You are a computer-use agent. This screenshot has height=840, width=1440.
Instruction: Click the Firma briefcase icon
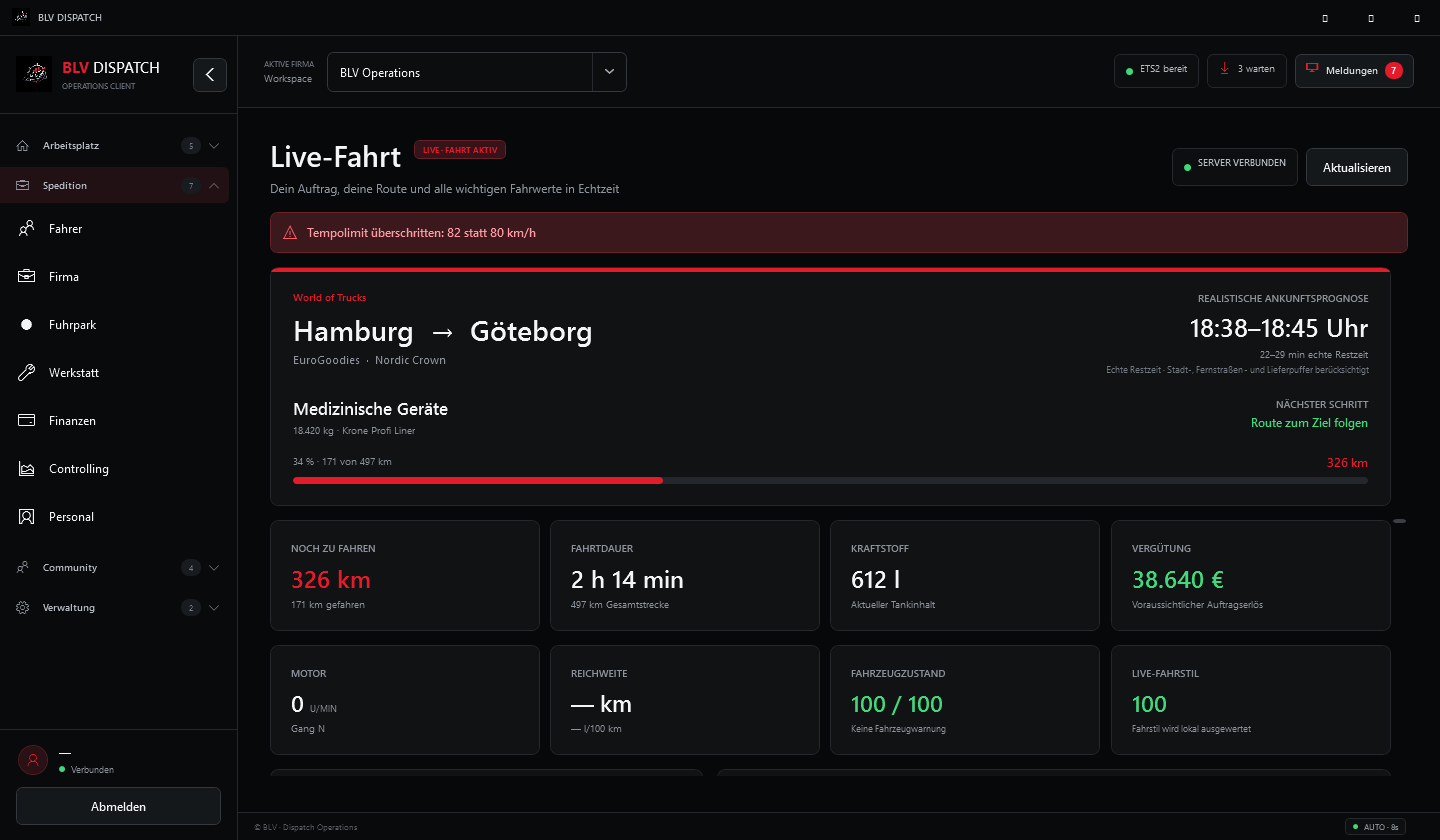point(27,277)
